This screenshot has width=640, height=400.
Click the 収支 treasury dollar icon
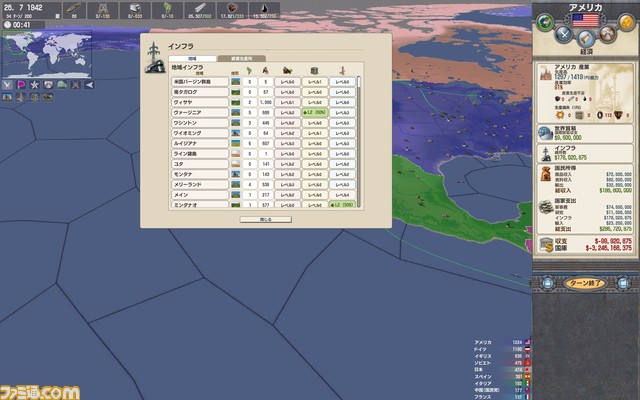tap(546, 244)
